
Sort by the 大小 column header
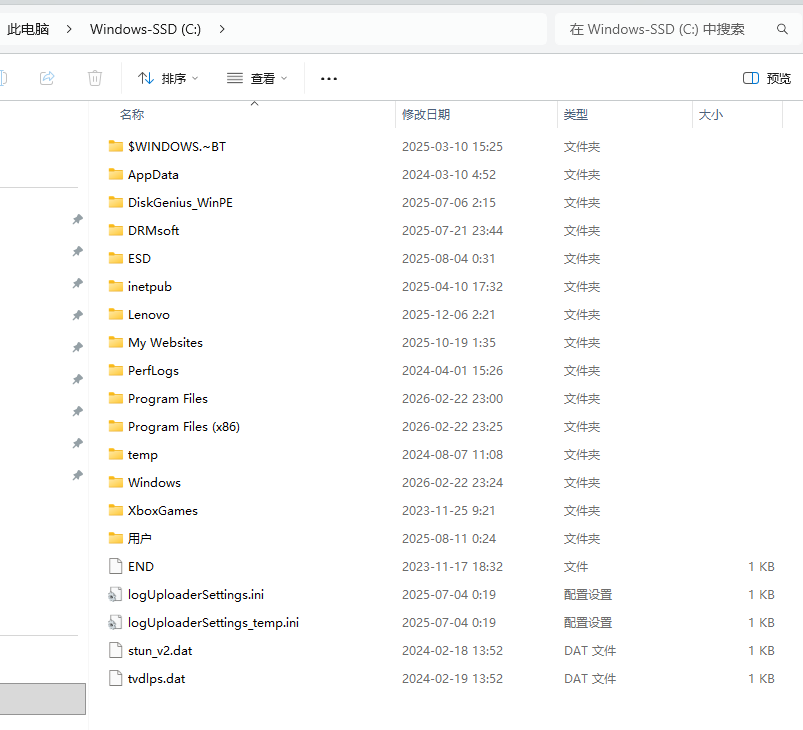[711, 115]
